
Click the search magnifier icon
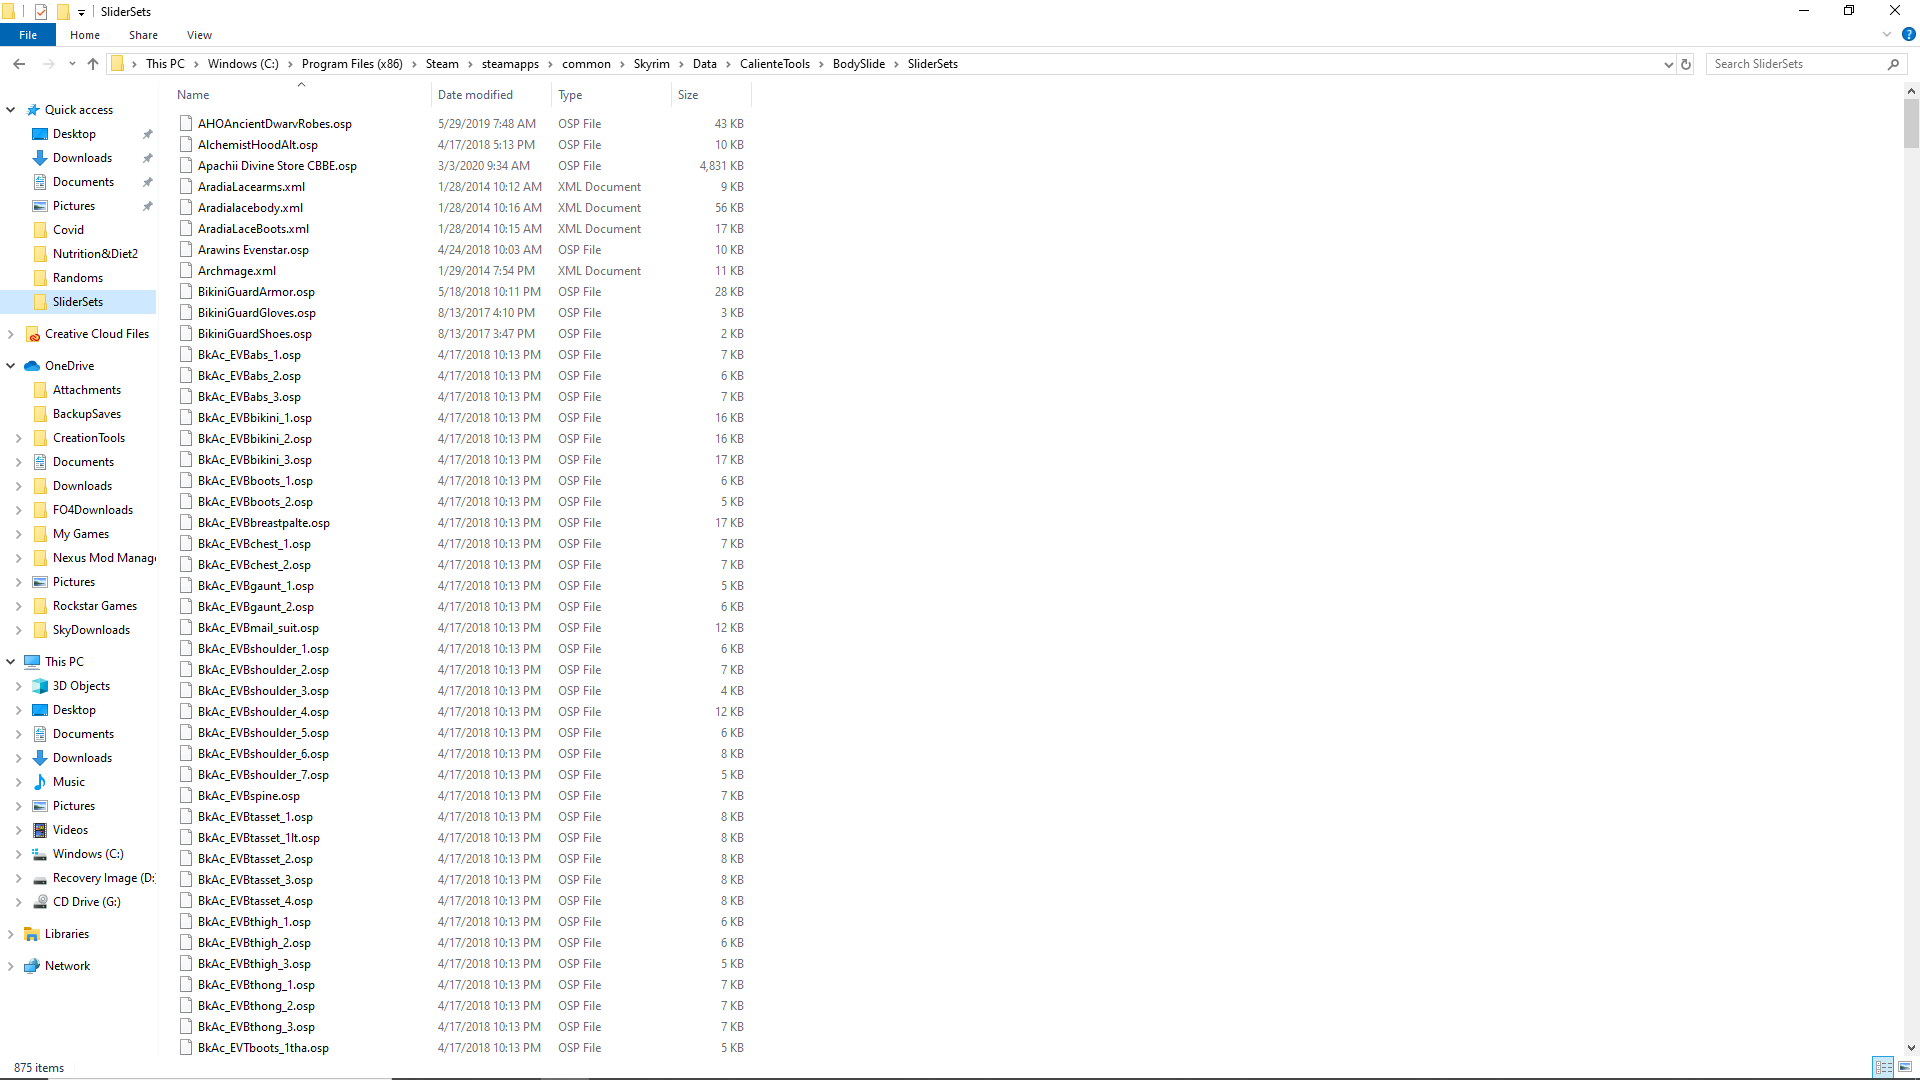pyautogui.click(x=1893, y=64)
